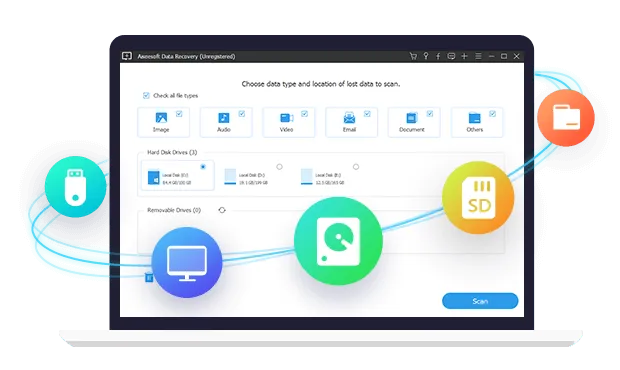Uncheck the Audio checkbox
Image resolution: width=620 pixels, height=370 pixels.
tap(242, 114)
